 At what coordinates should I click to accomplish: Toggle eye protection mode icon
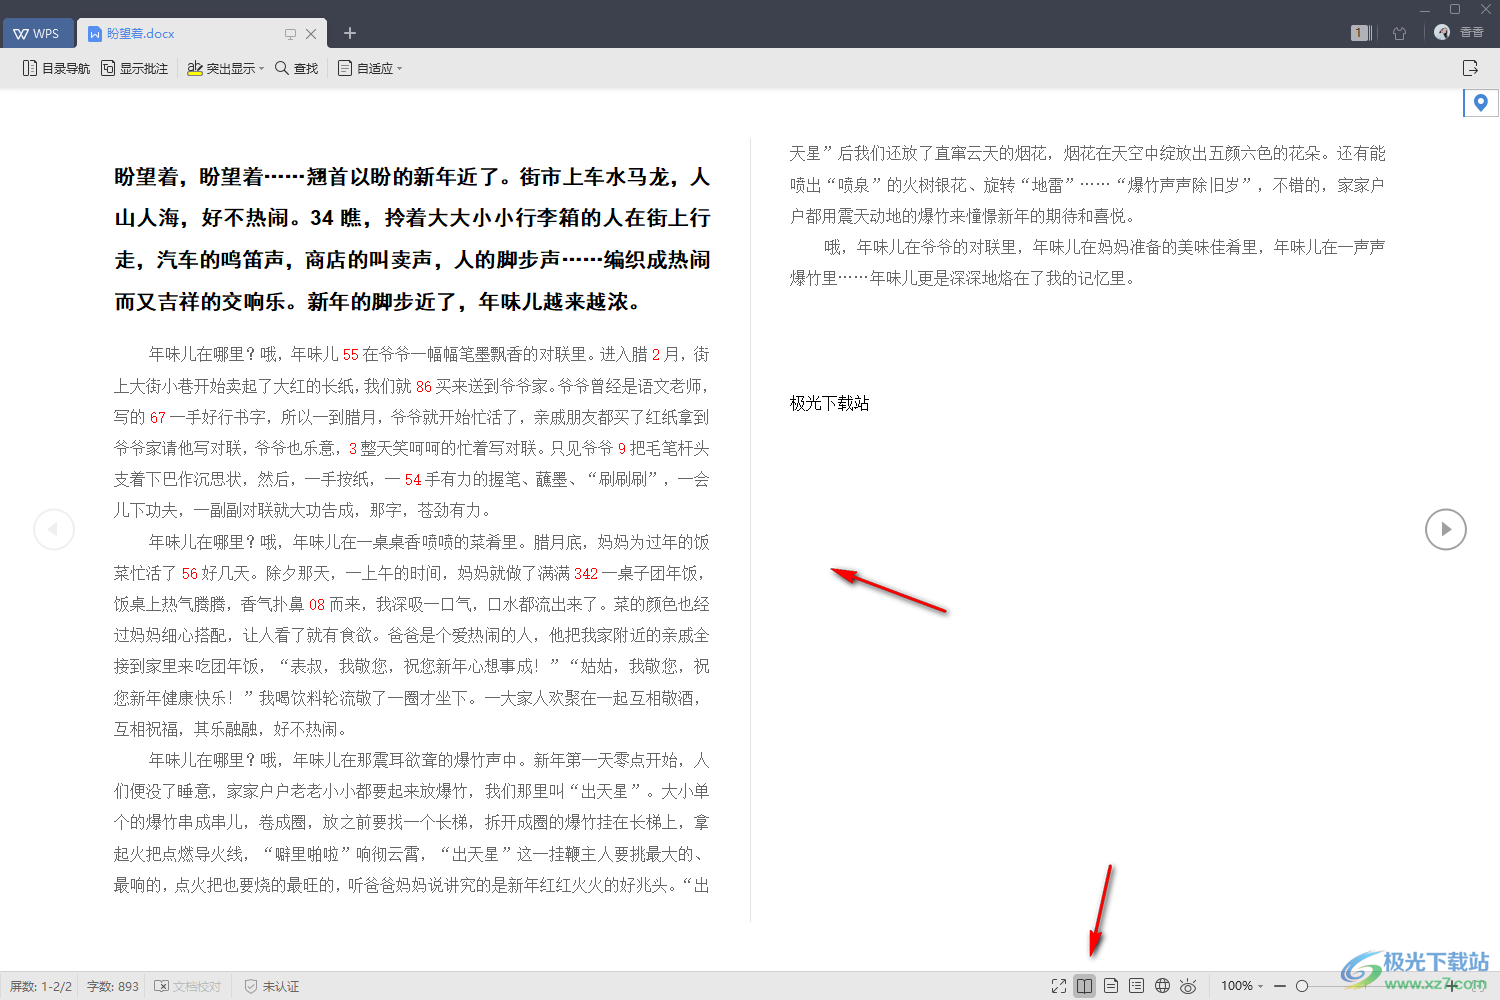1189,986
